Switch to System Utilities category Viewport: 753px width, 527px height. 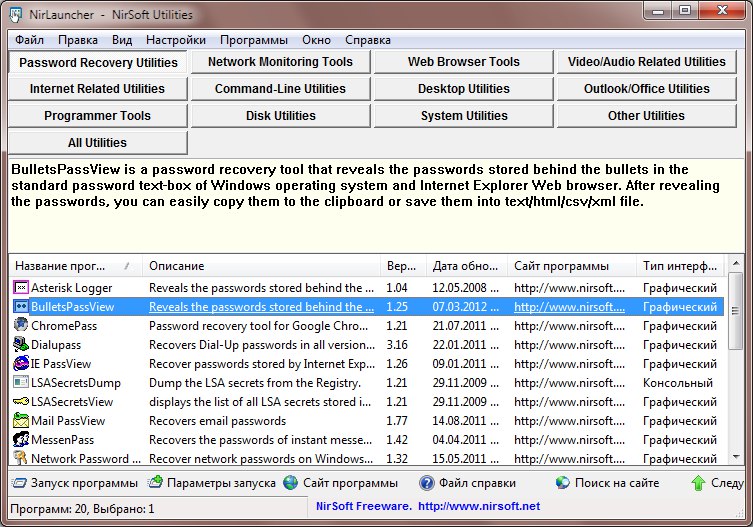pos(463,116)
